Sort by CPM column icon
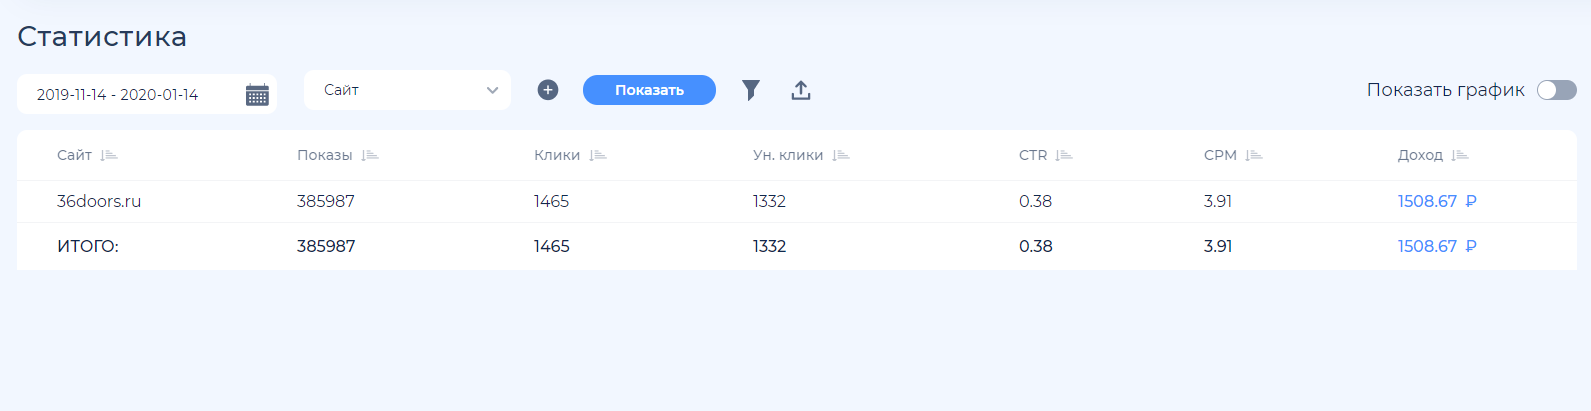1591x411 pixels. pyautogui.click(x=1254, y=155)
